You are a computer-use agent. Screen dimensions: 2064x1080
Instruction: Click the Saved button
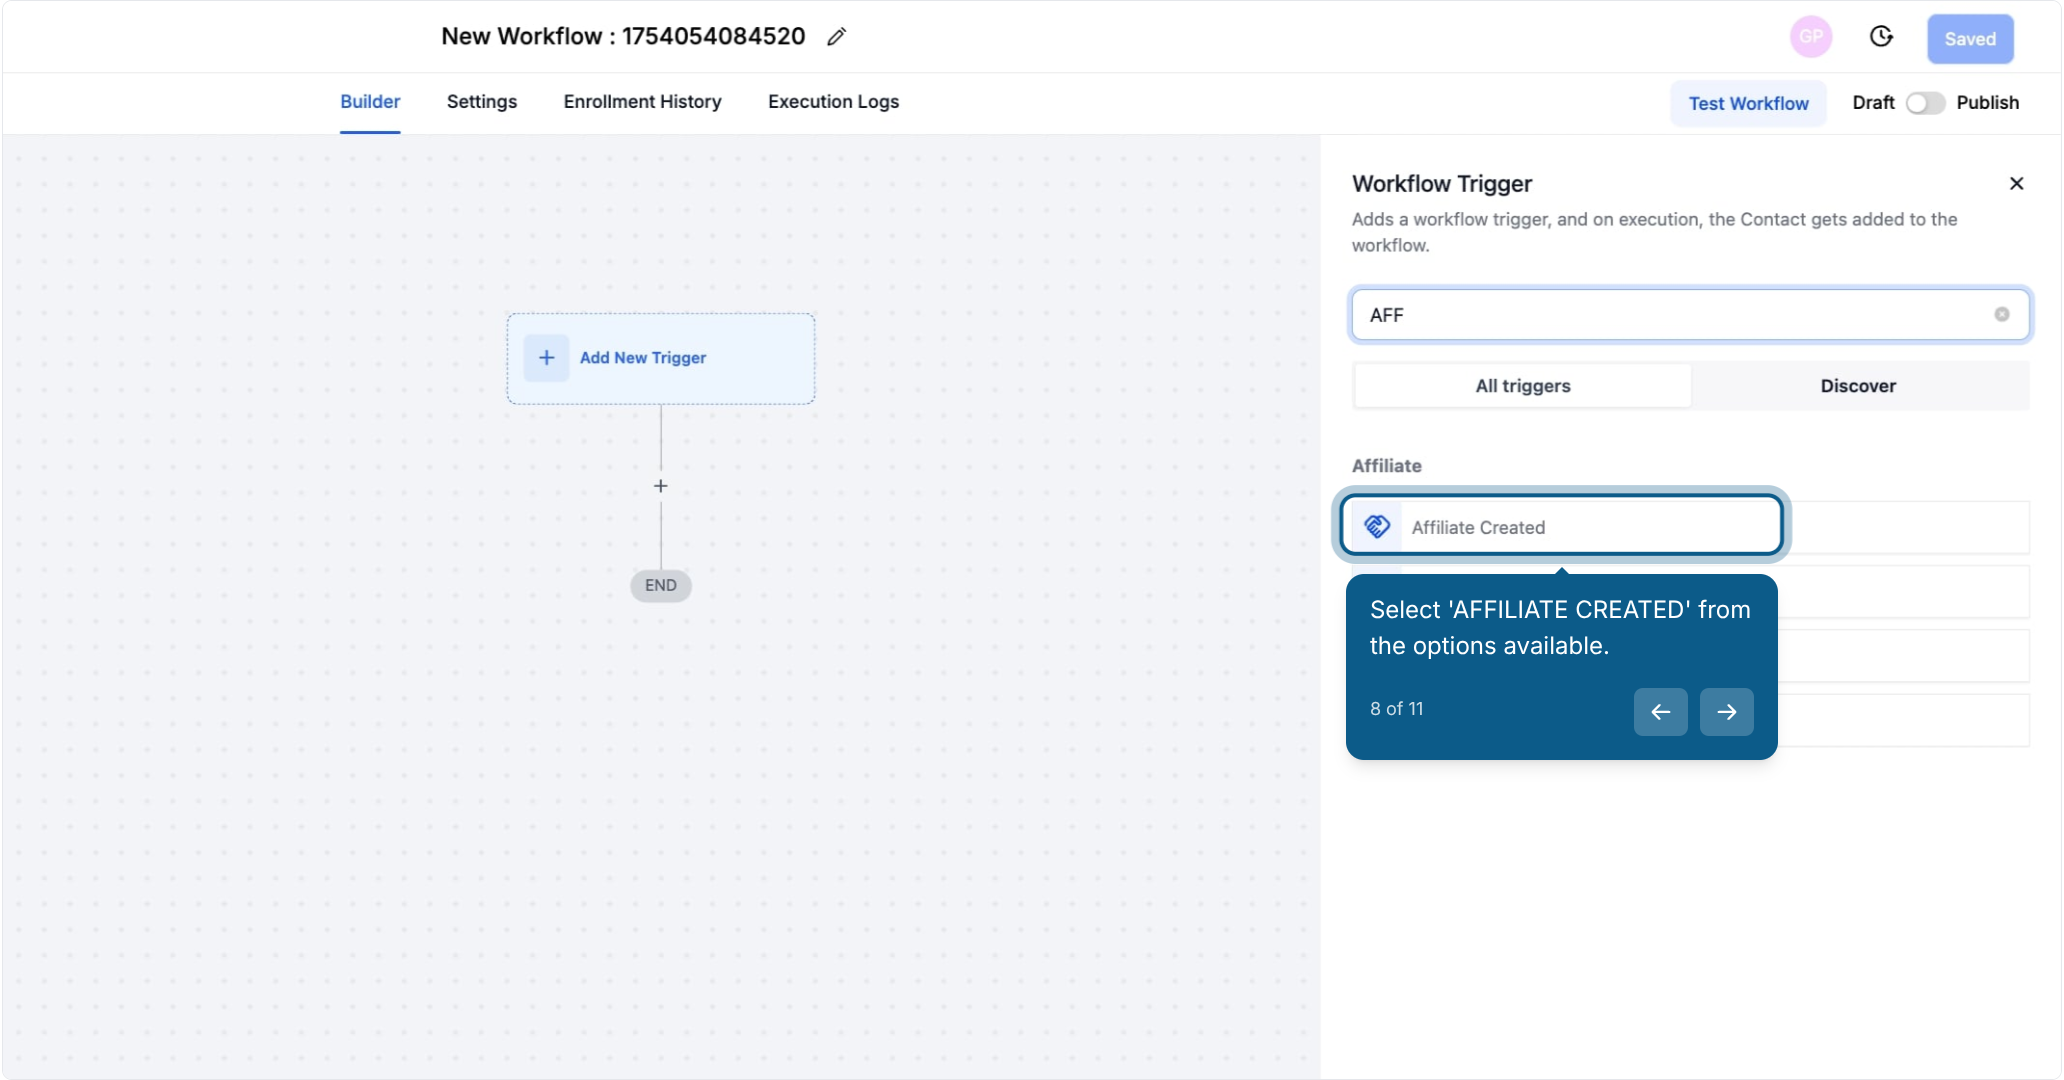point(1970,39)
